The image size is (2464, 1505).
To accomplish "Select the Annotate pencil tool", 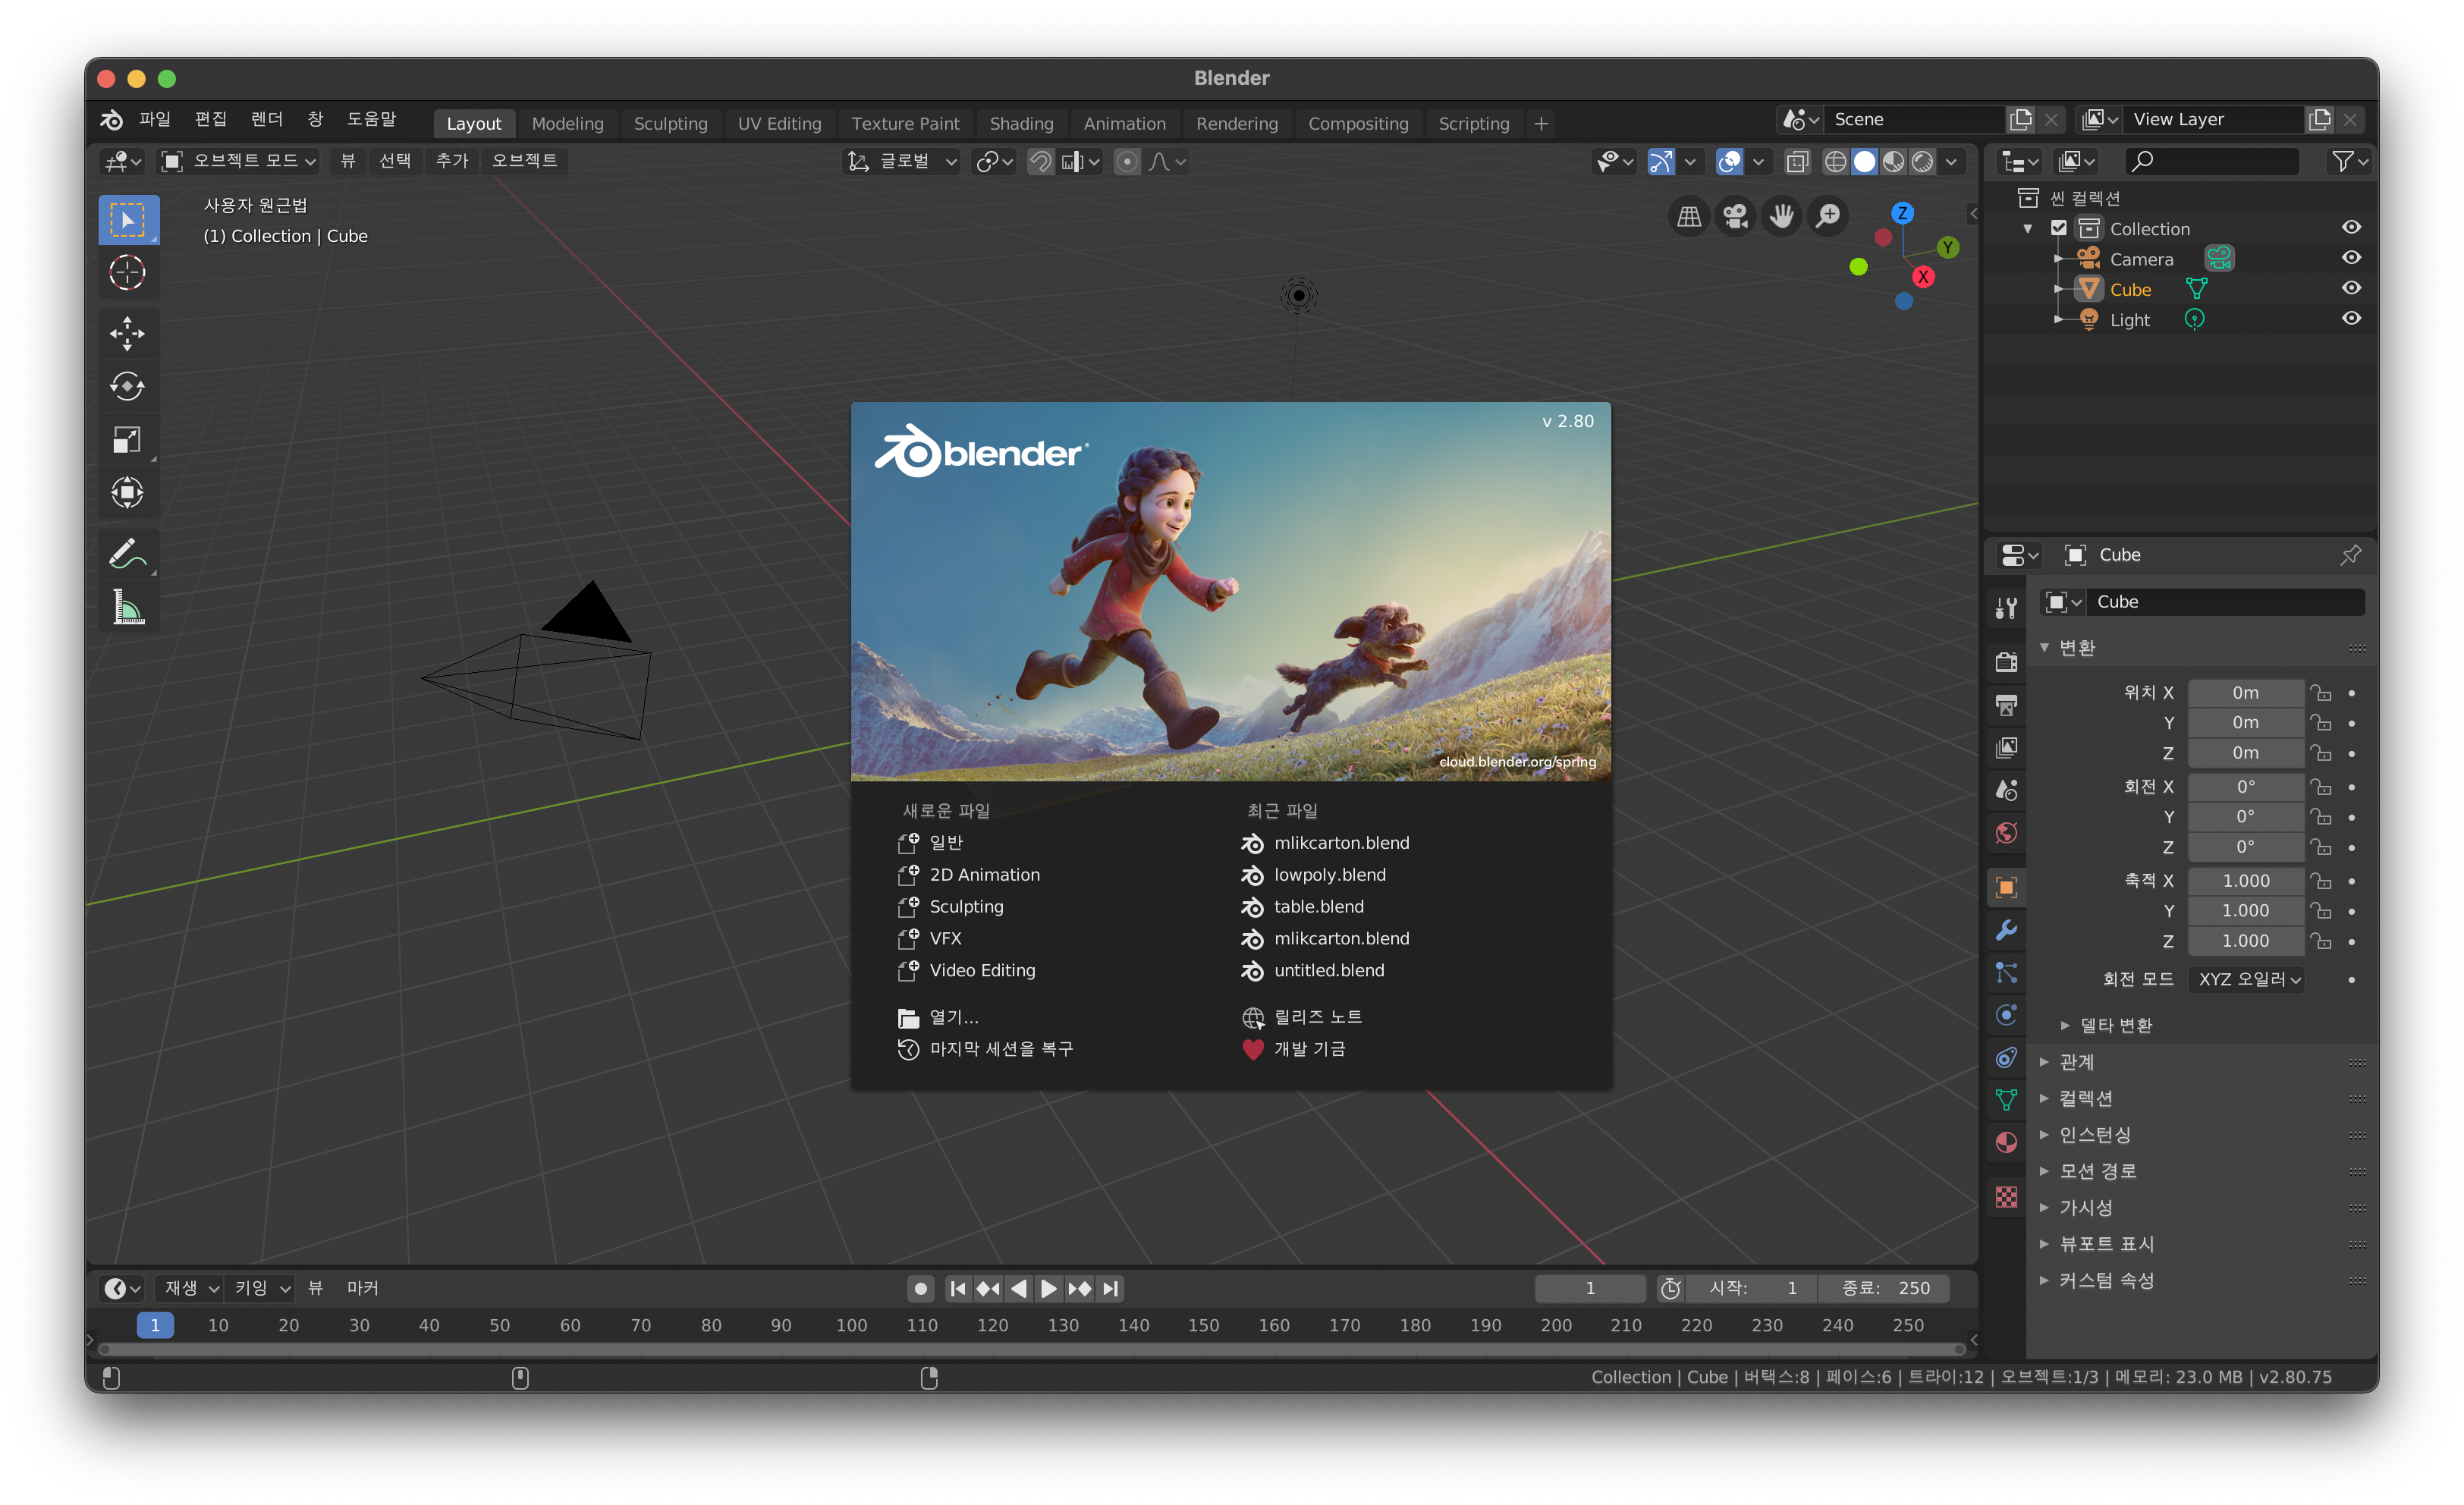I will point(127,553).
